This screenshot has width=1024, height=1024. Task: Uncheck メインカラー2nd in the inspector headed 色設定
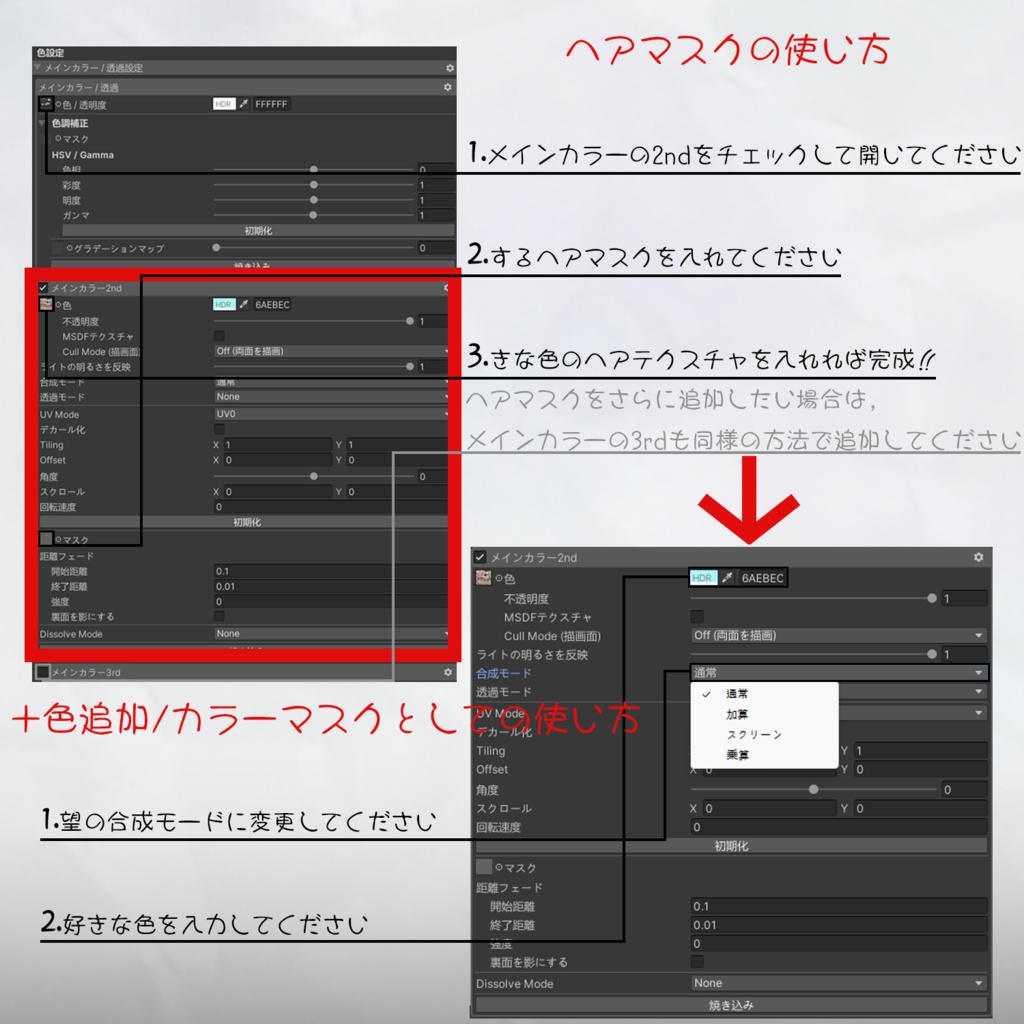43,287
